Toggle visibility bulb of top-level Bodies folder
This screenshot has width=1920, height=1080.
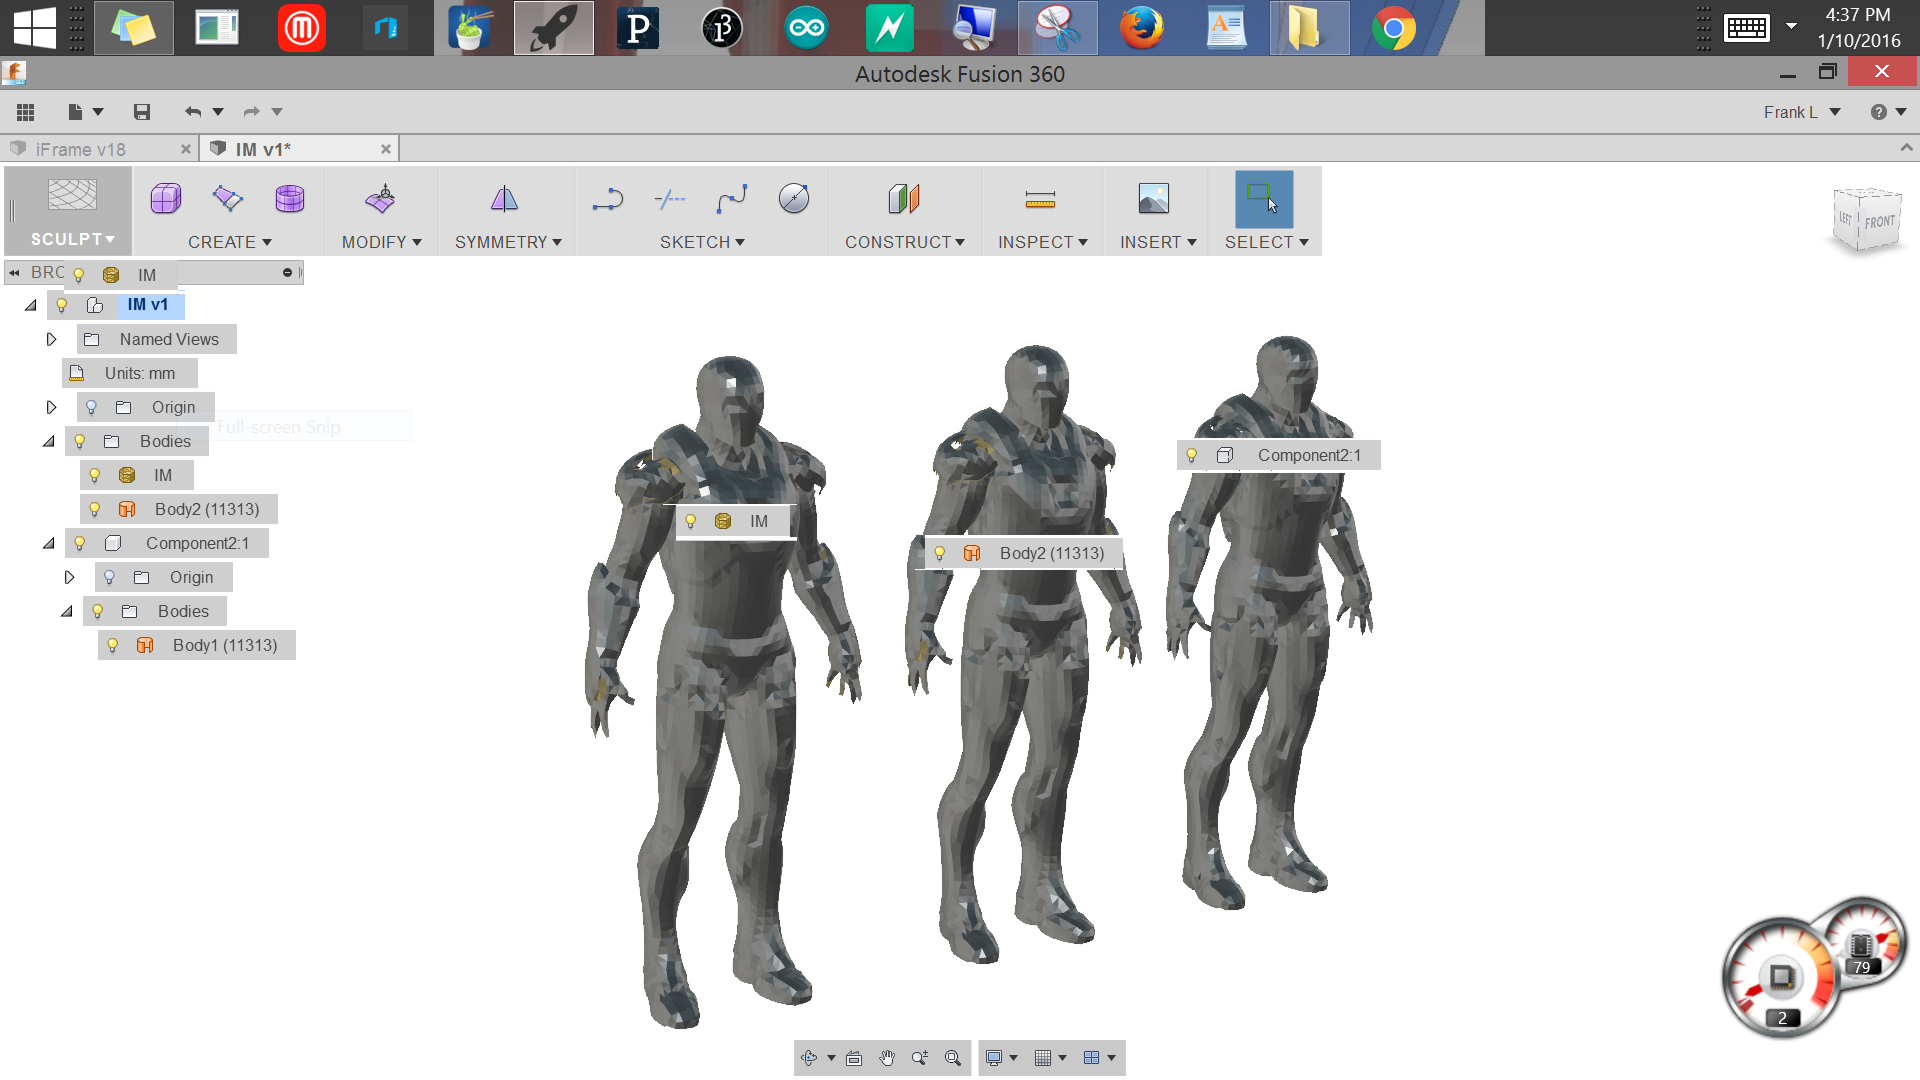coord(80,441)
